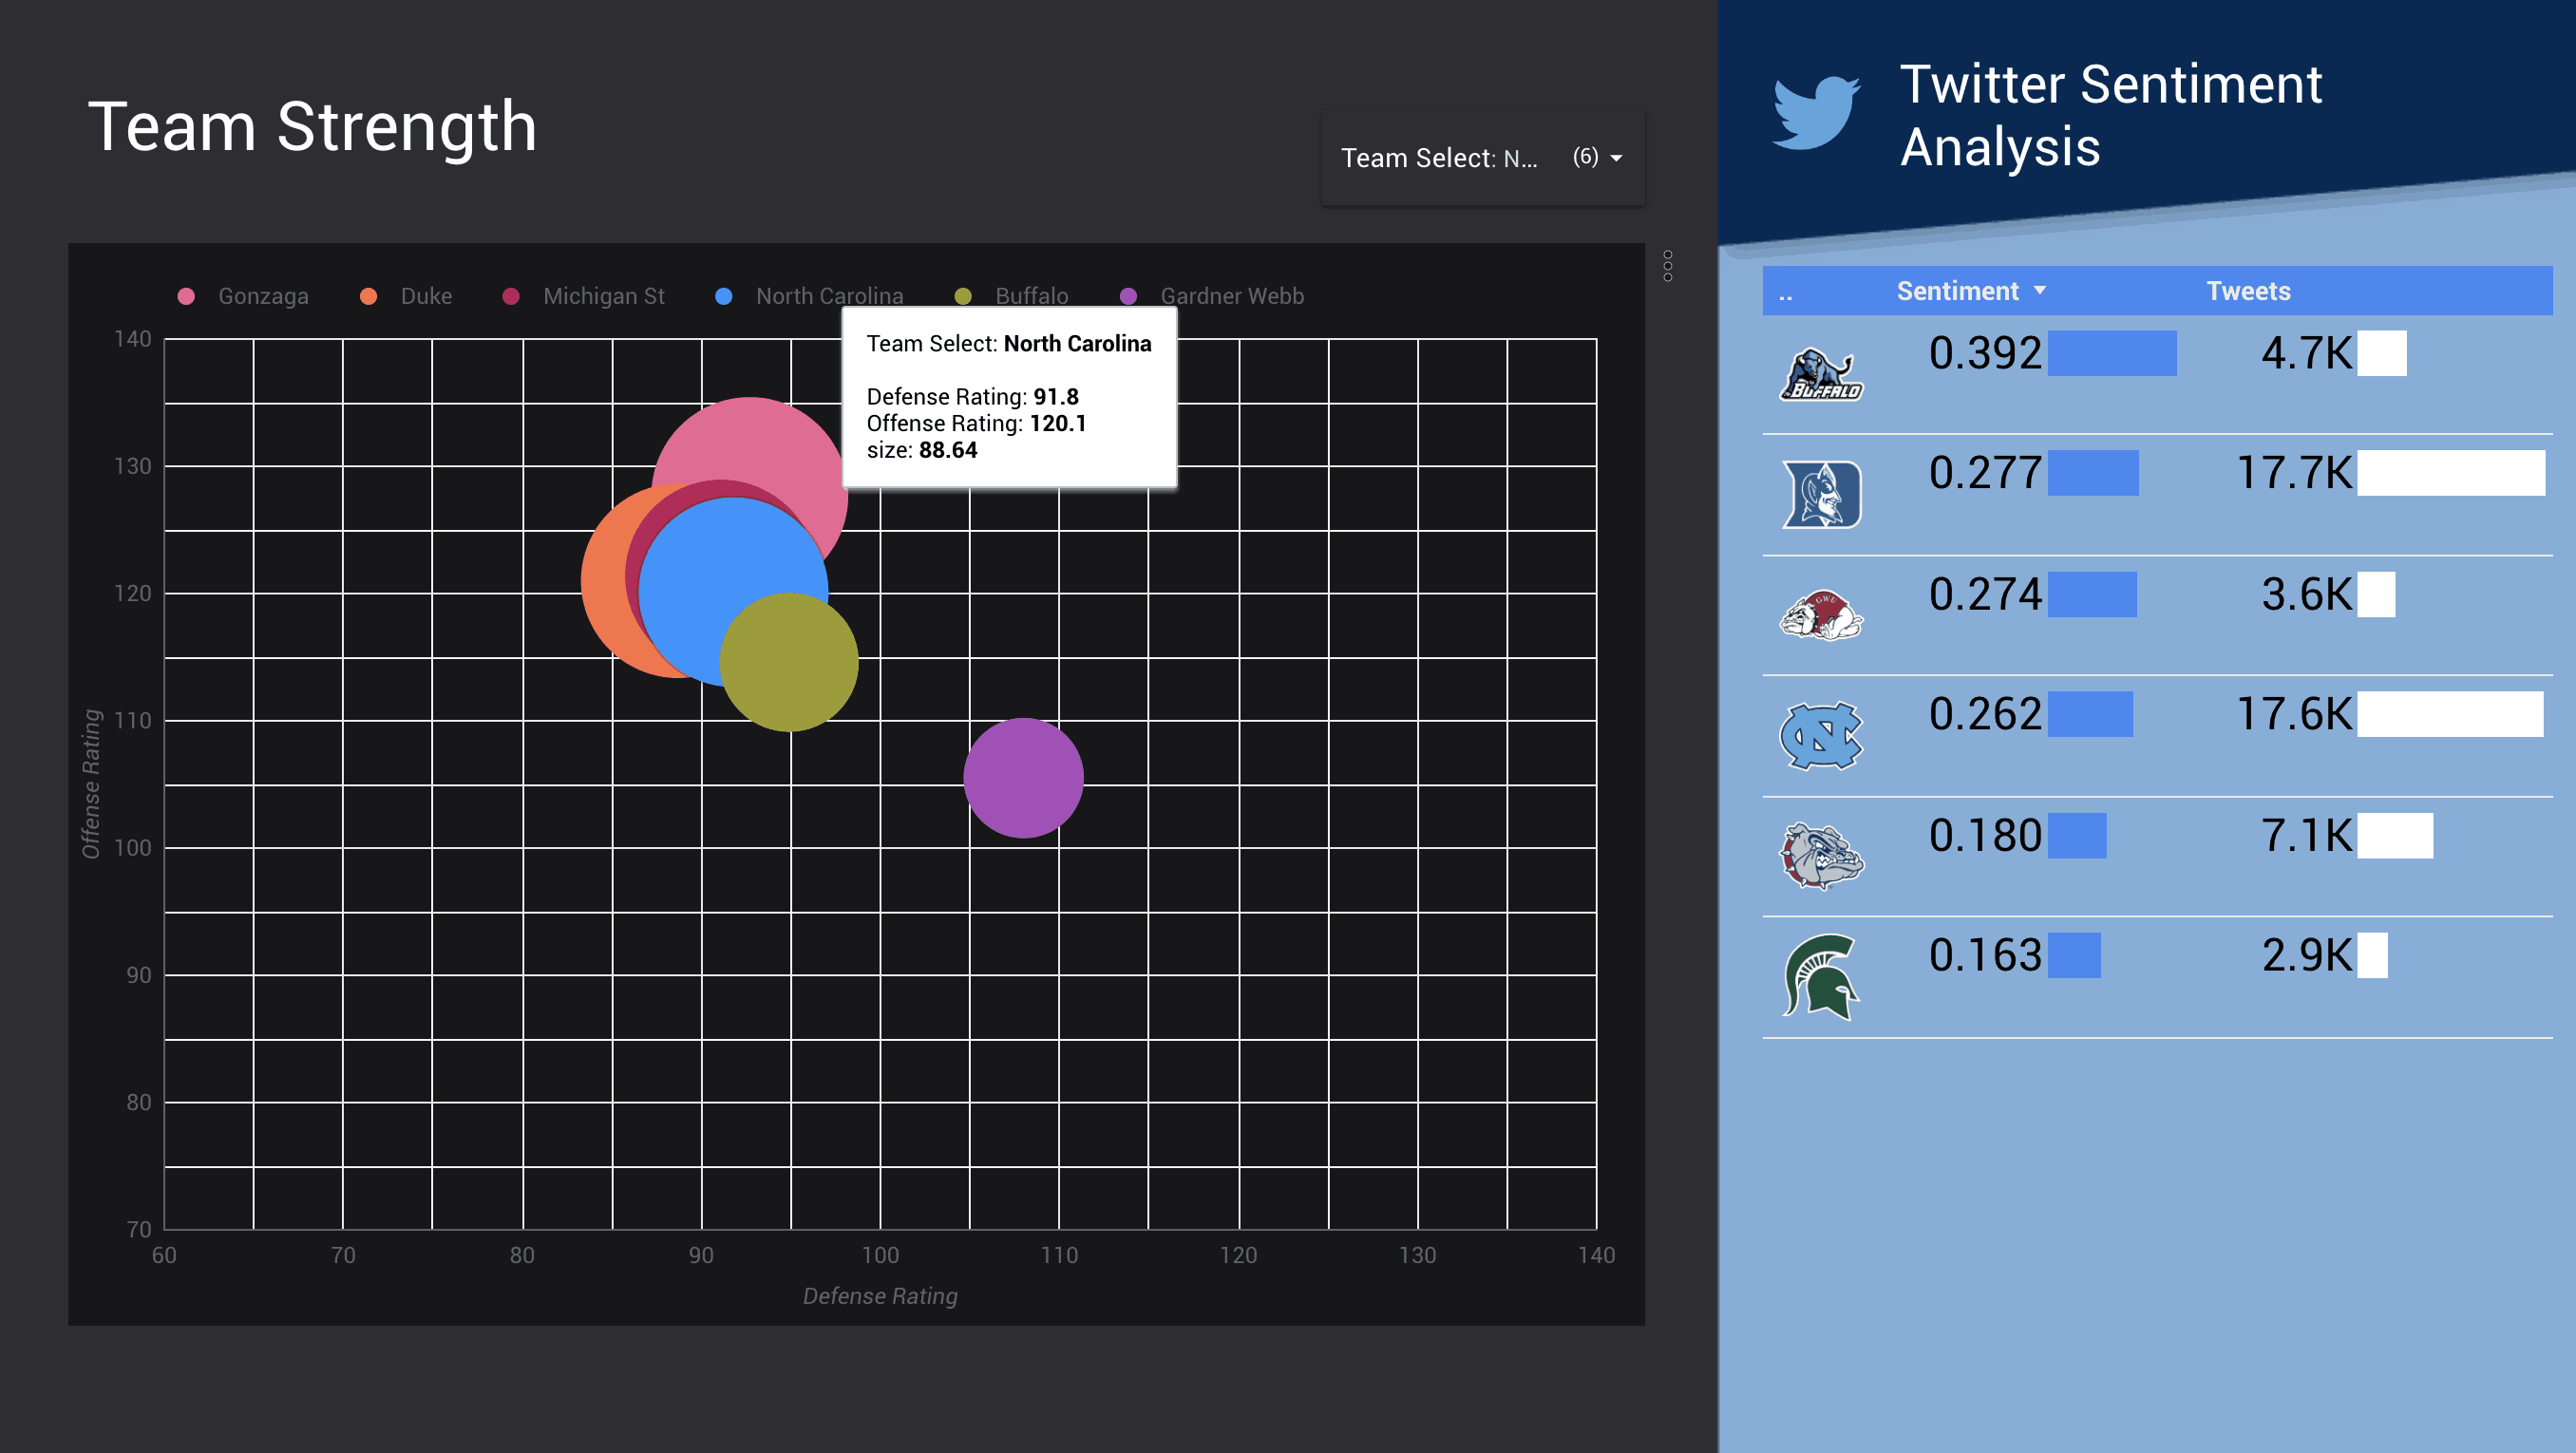Click the '..' logo column header
The height and width of the screenshot is (1453, 2576).
pyautogui.click(x=1786, y=295)
